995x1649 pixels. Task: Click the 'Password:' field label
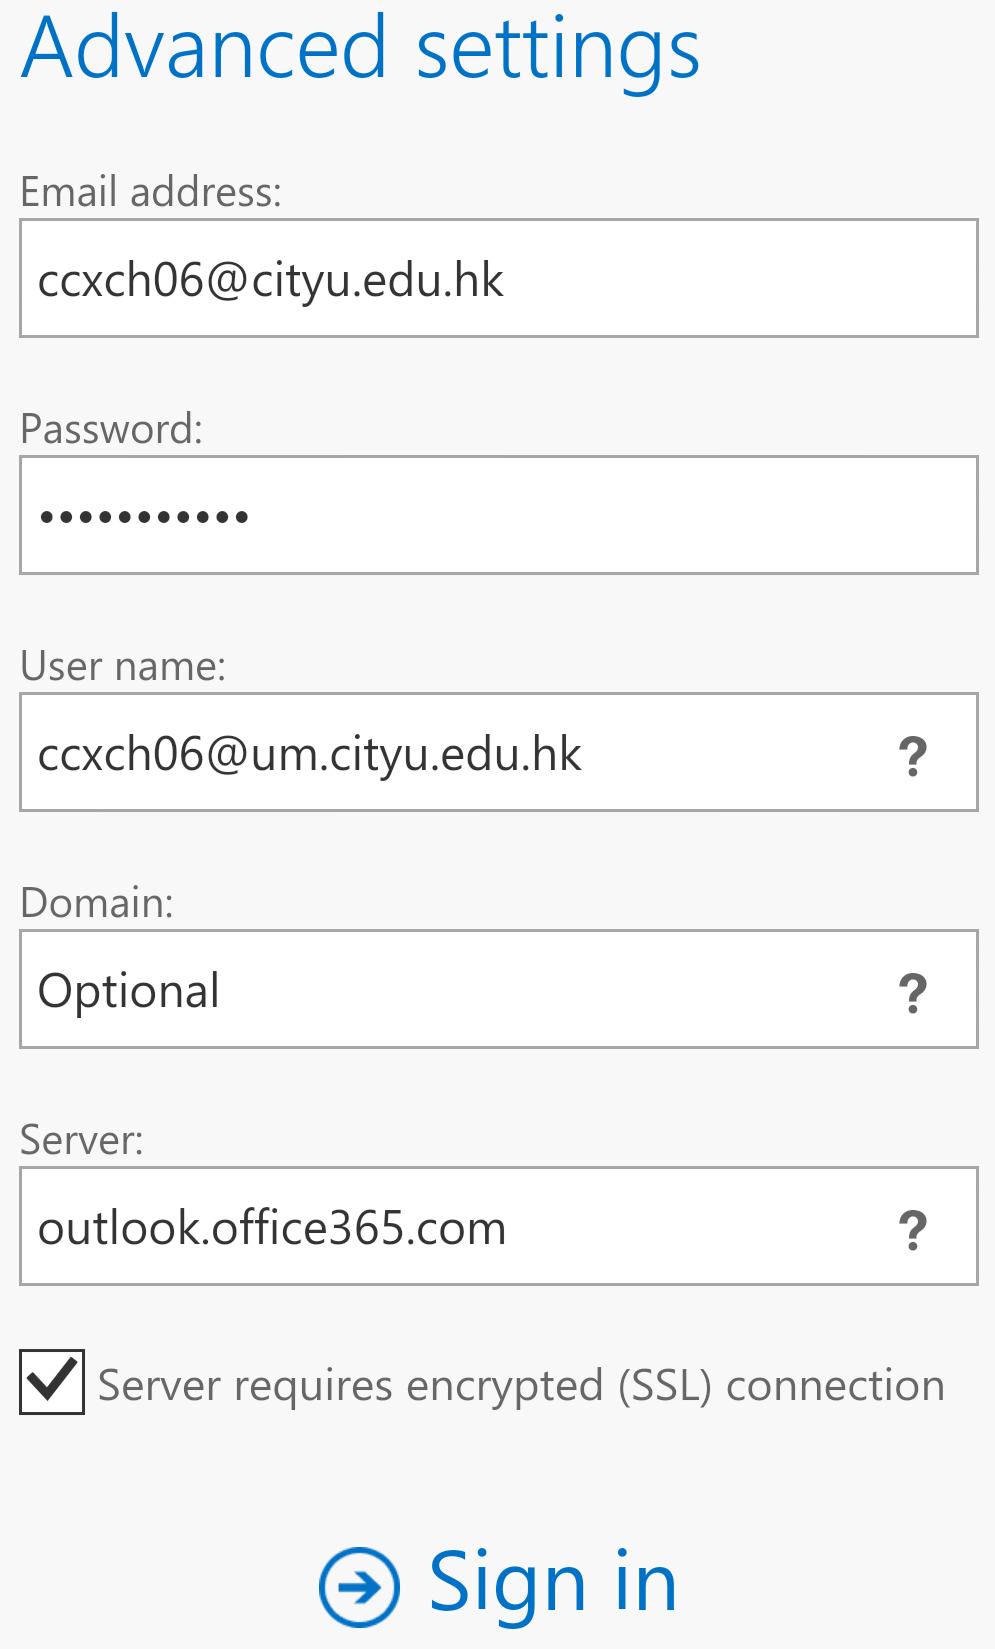(111, 429)
